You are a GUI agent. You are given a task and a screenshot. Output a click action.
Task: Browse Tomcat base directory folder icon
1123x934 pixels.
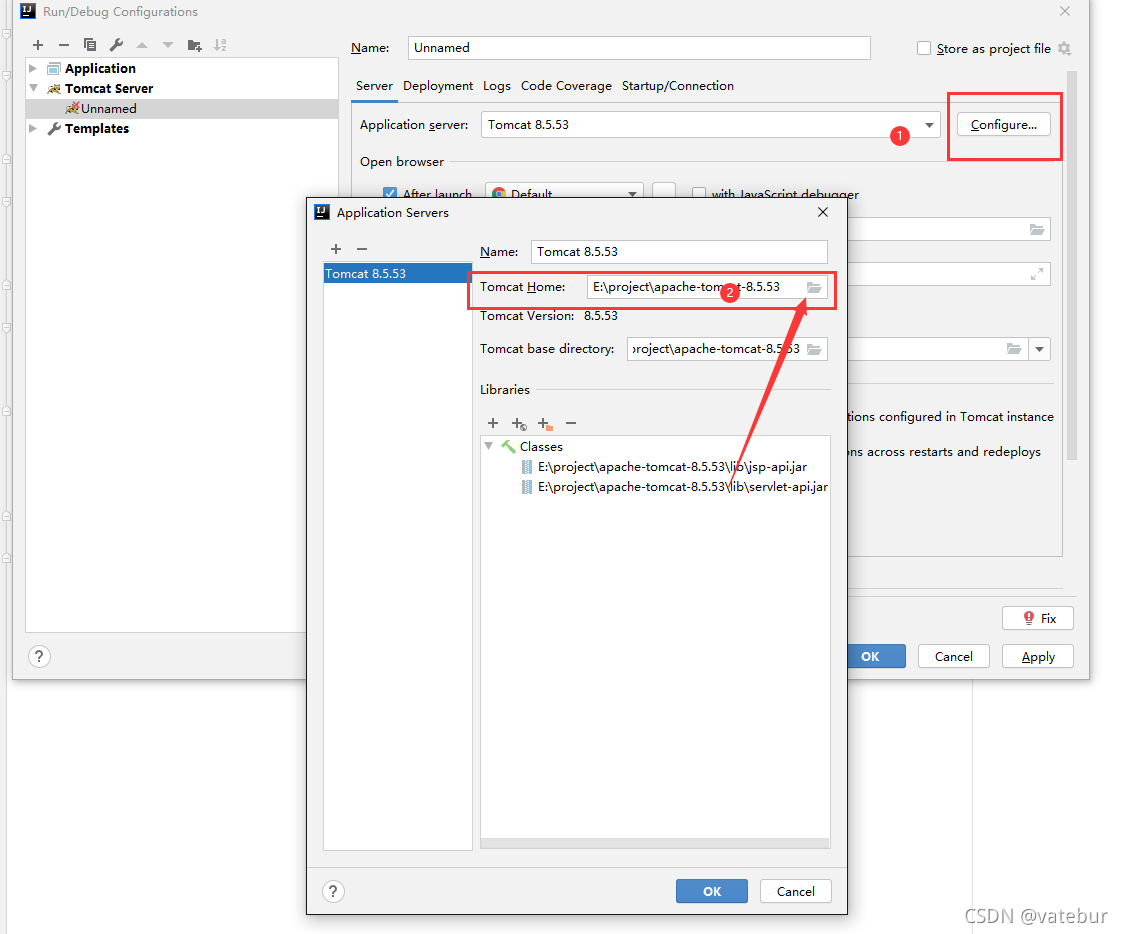[x=814, y=350]
